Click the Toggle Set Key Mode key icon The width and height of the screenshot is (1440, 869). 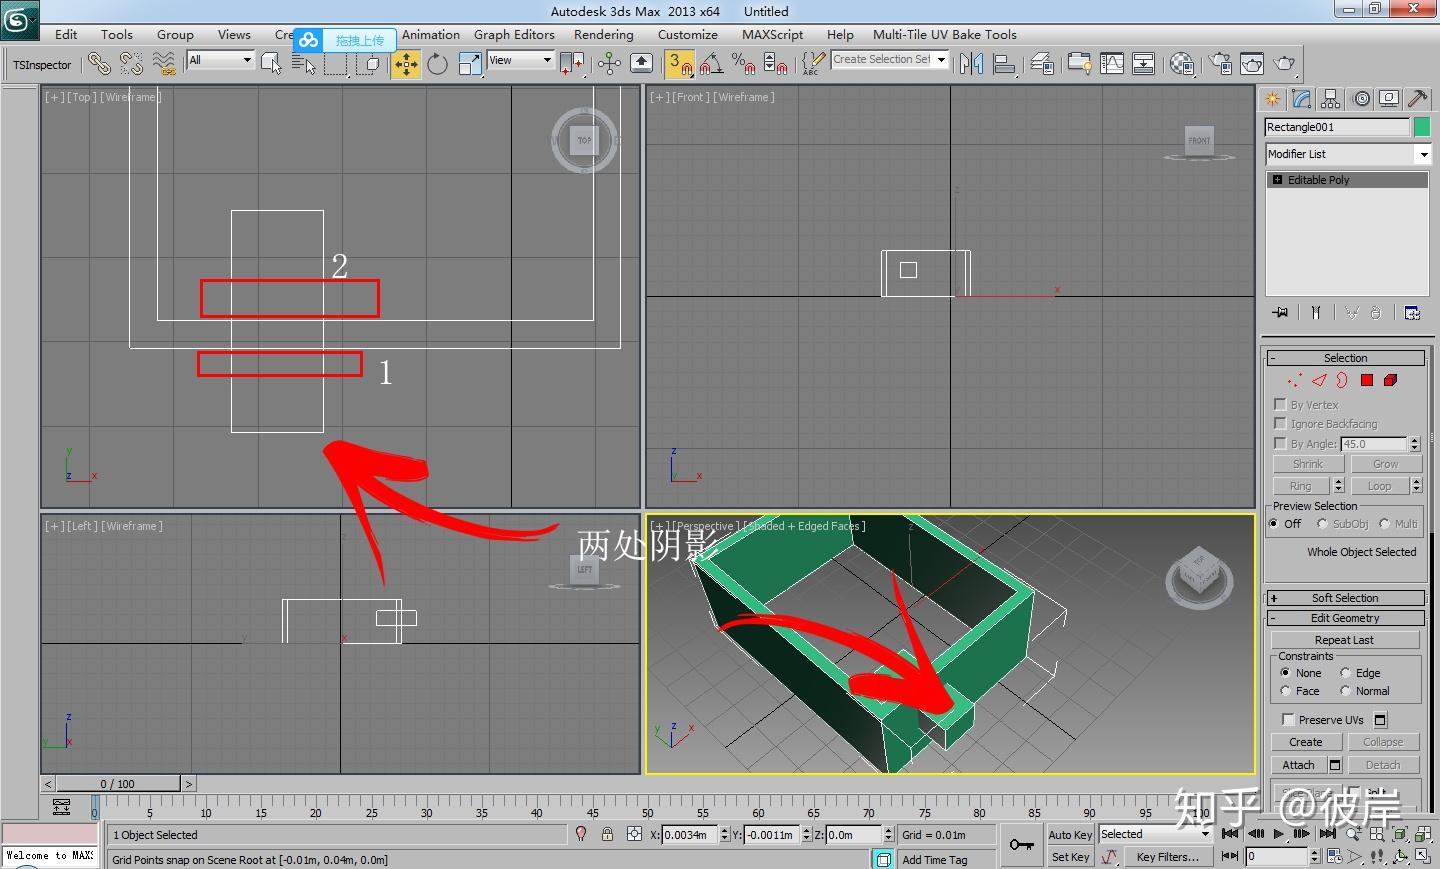coord(1021,845)
